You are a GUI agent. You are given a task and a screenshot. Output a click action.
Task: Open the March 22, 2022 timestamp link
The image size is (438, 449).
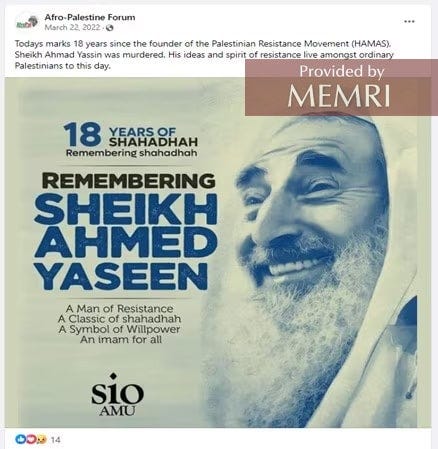pyautogui.click(x=72, y=28)
